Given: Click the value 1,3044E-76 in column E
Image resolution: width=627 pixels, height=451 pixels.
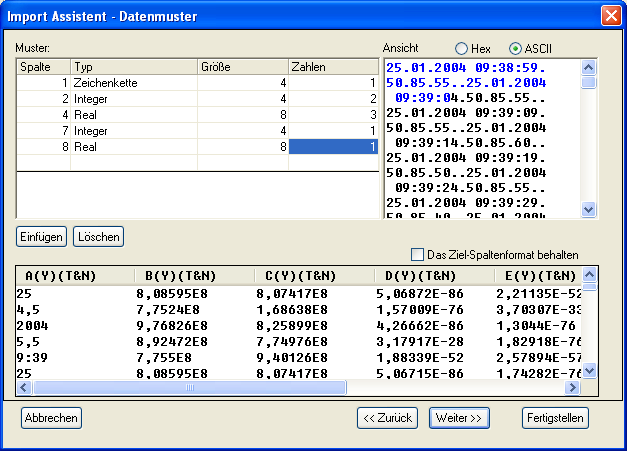Looking at the screenshot, I should (x=536, y=326).
